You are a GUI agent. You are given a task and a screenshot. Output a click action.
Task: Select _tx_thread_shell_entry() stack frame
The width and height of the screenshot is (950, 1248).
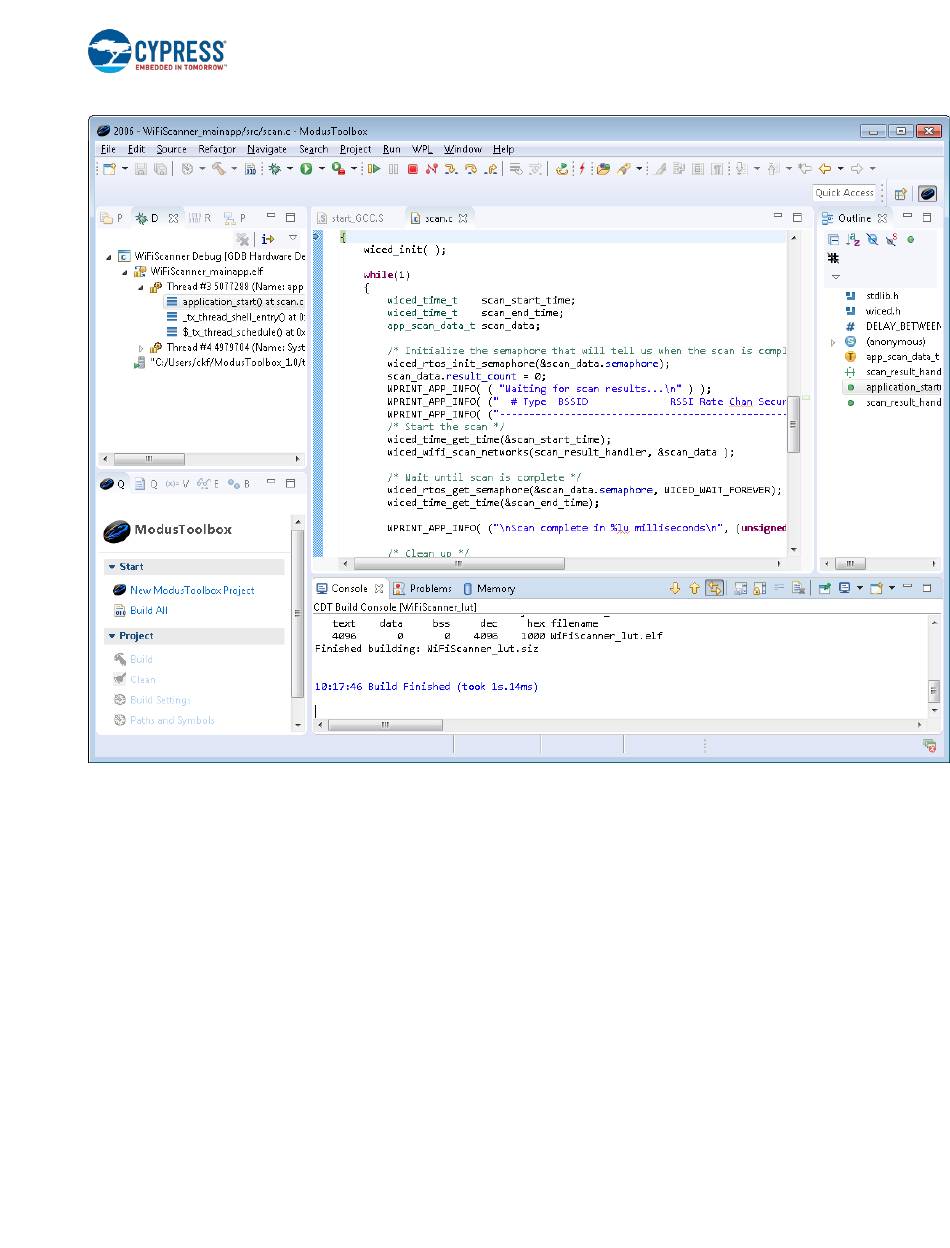tap(235, 316)
